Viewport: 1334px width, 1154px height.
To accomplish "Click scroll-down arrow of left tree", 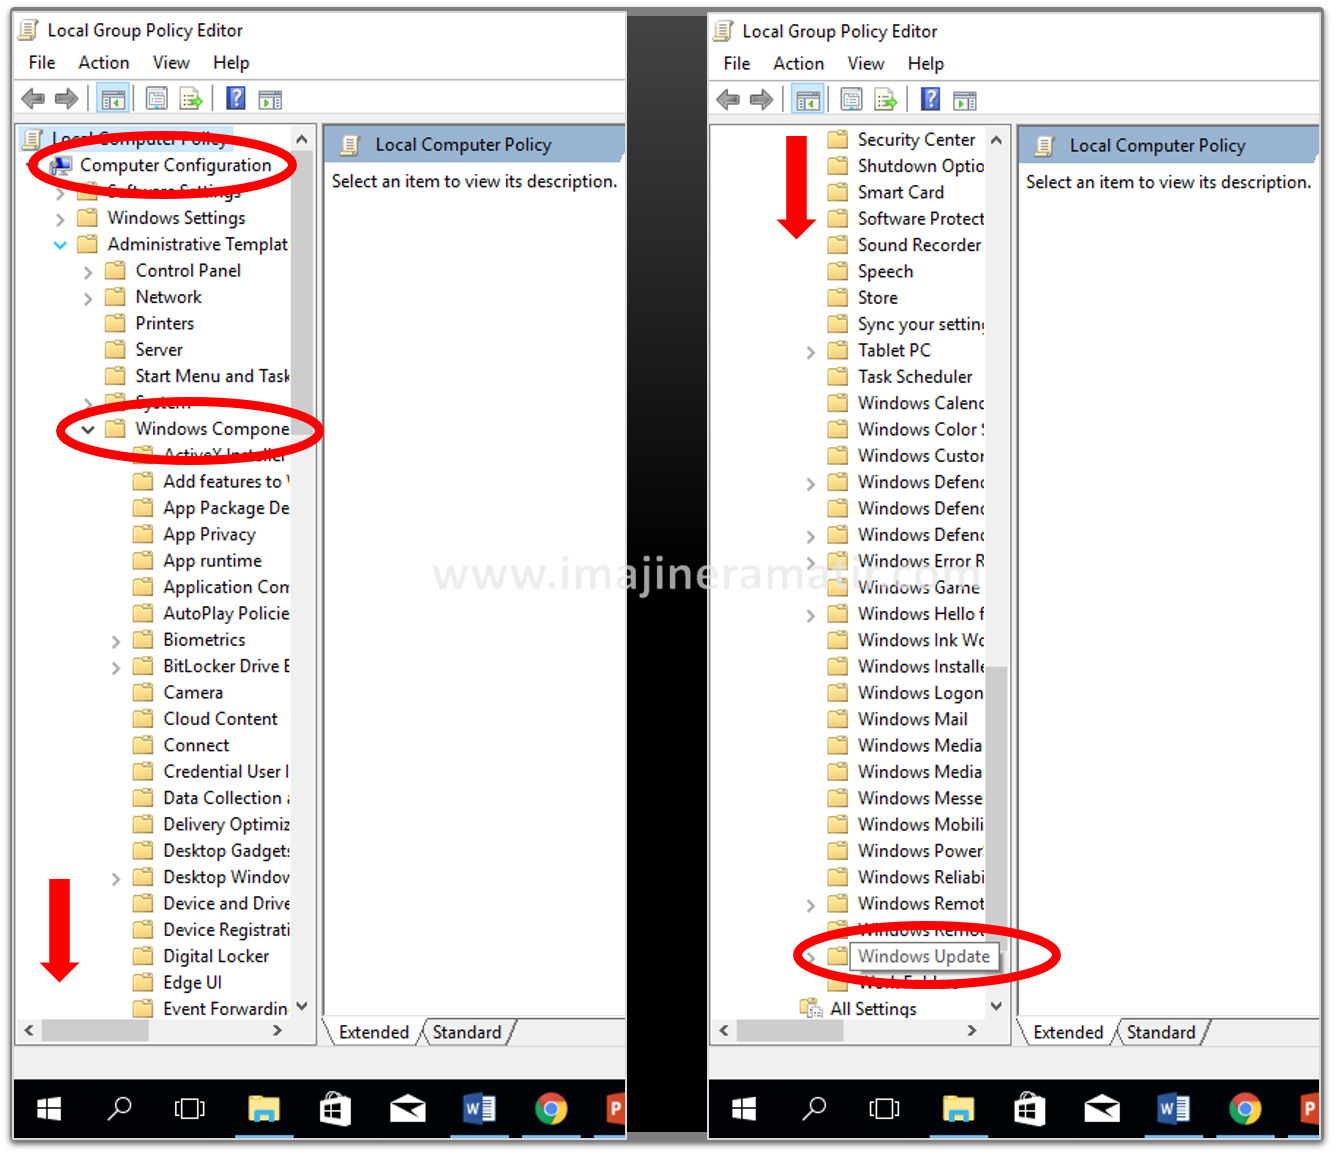I will tap(302, 1006).
